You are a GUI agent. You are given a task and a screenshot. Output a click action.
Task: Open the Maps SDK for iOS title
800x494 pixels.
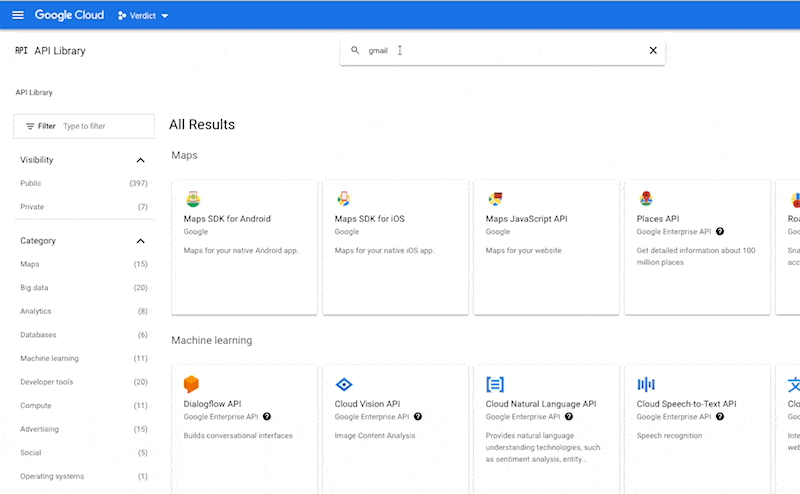369,218
